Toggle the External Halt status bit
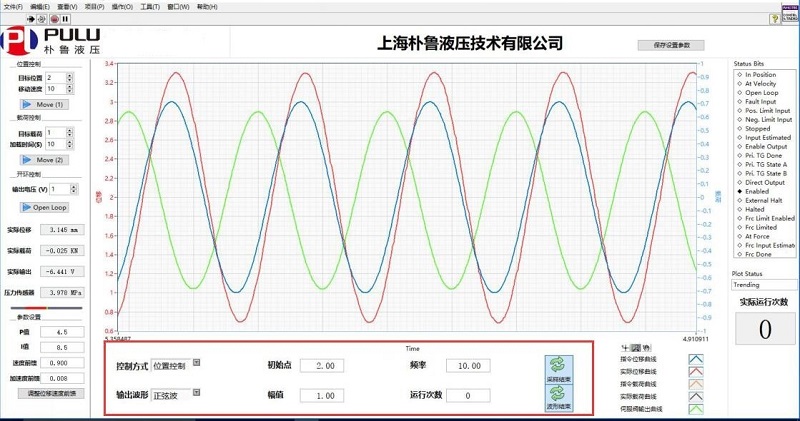800x421 pixels. tap(740, 201)
